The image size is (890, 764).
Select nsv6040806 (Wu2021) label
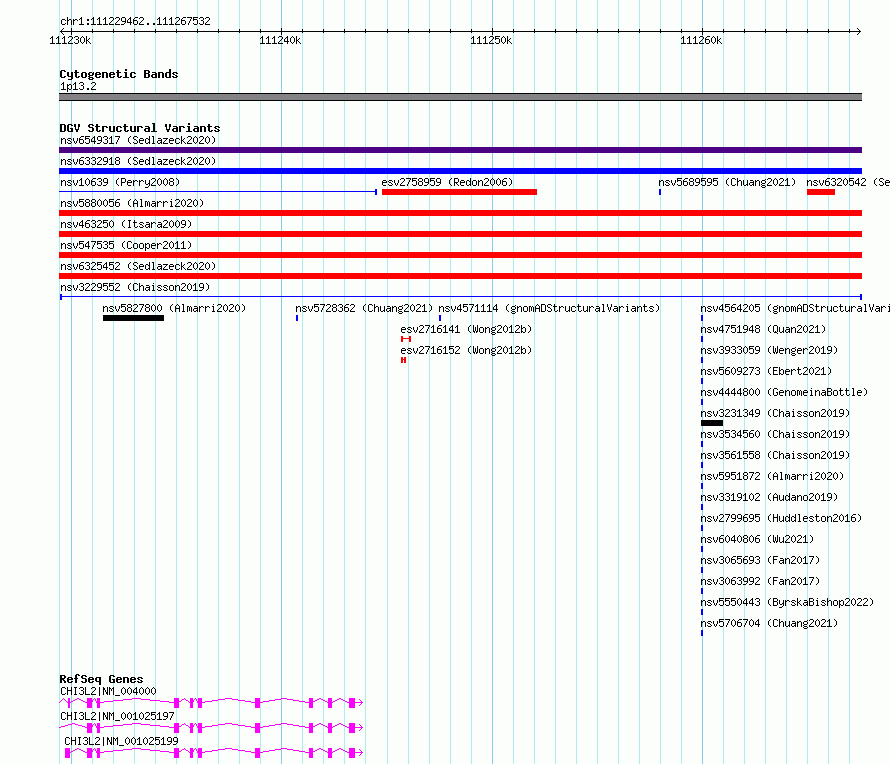point(757,539)
